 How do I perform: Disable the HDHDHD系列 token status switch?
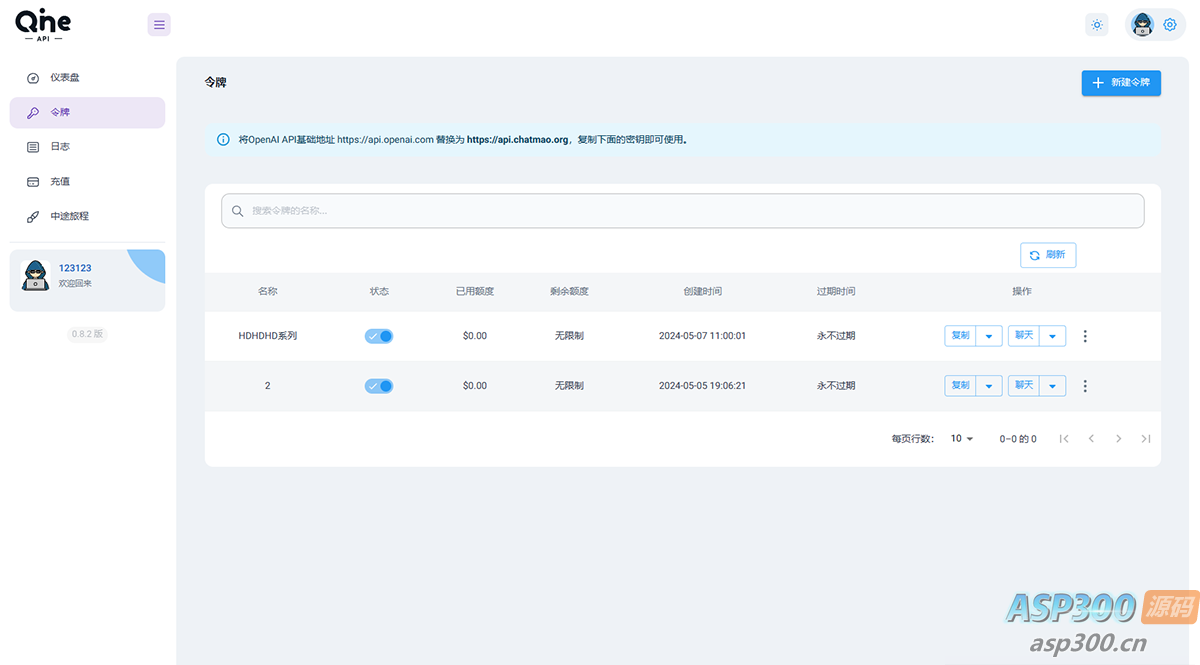pyautogui.click(x=379, y=336)
